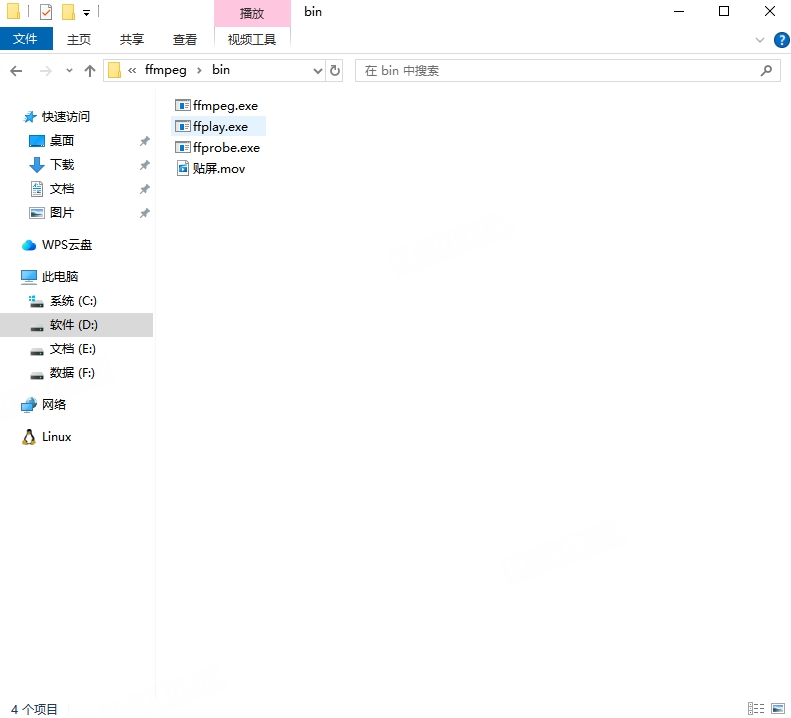Open the 视频工具 ribbon tab
Image resolution: width=791 pixels, height=718 pixels.
[252, 39]
